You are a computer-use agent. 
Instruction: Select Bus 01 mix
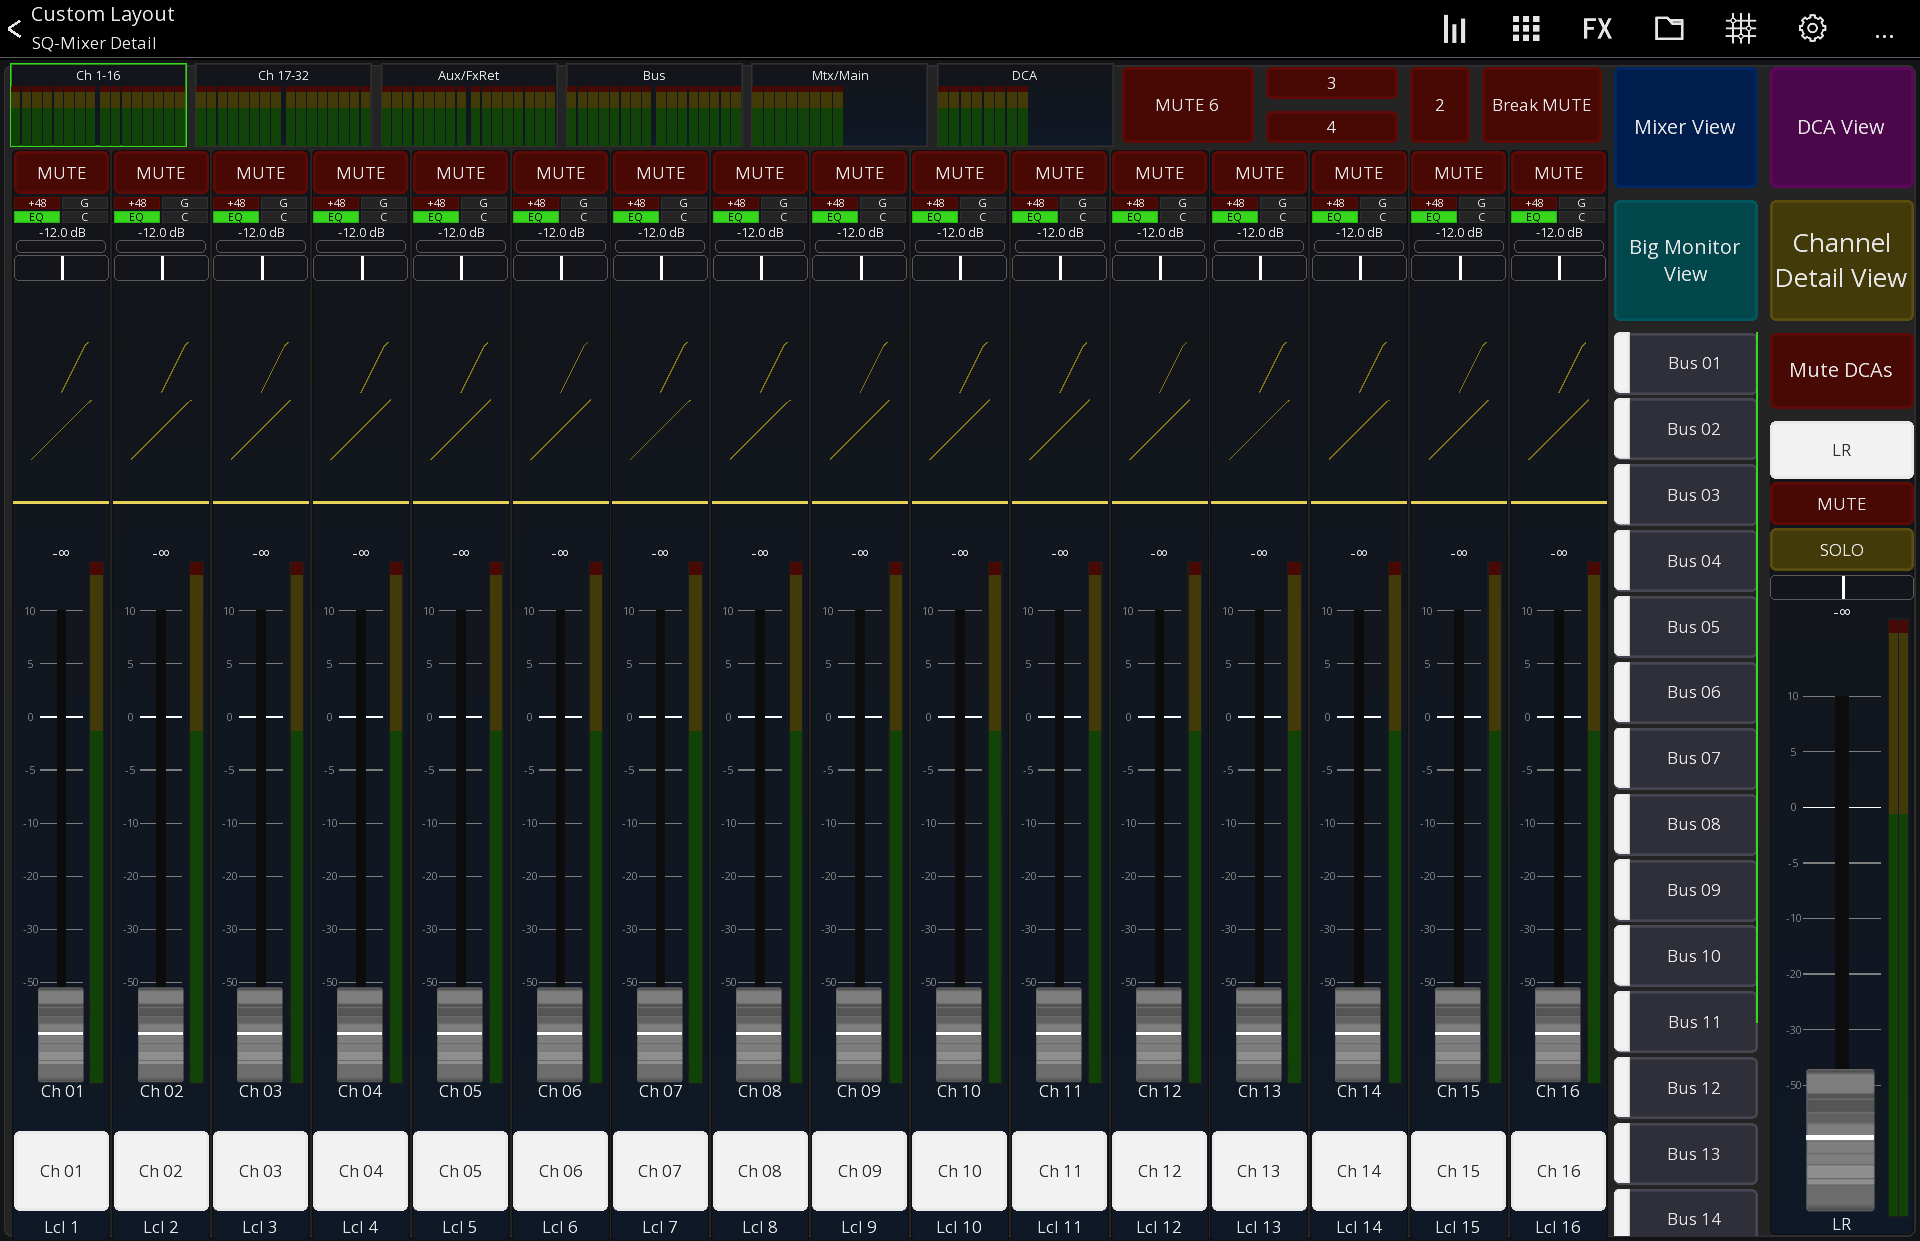(1686, 363)
